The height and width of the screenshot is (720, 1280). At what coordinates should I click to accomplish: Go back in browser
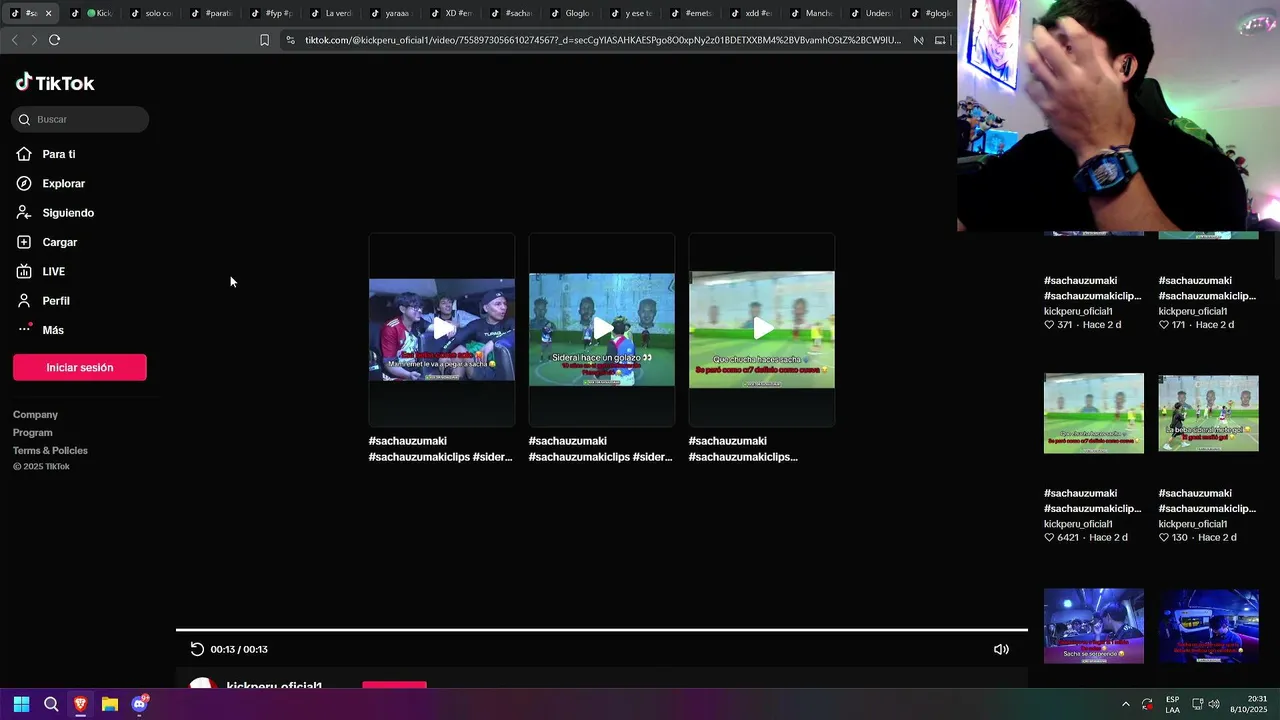(14, 40)
